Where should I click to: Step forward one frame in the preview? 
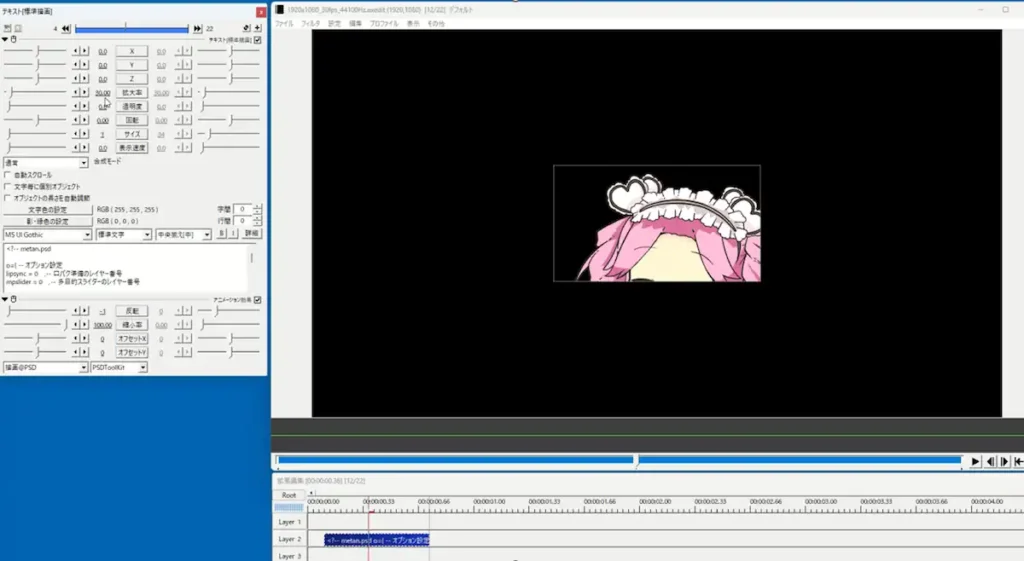(x=1004, y=461)
